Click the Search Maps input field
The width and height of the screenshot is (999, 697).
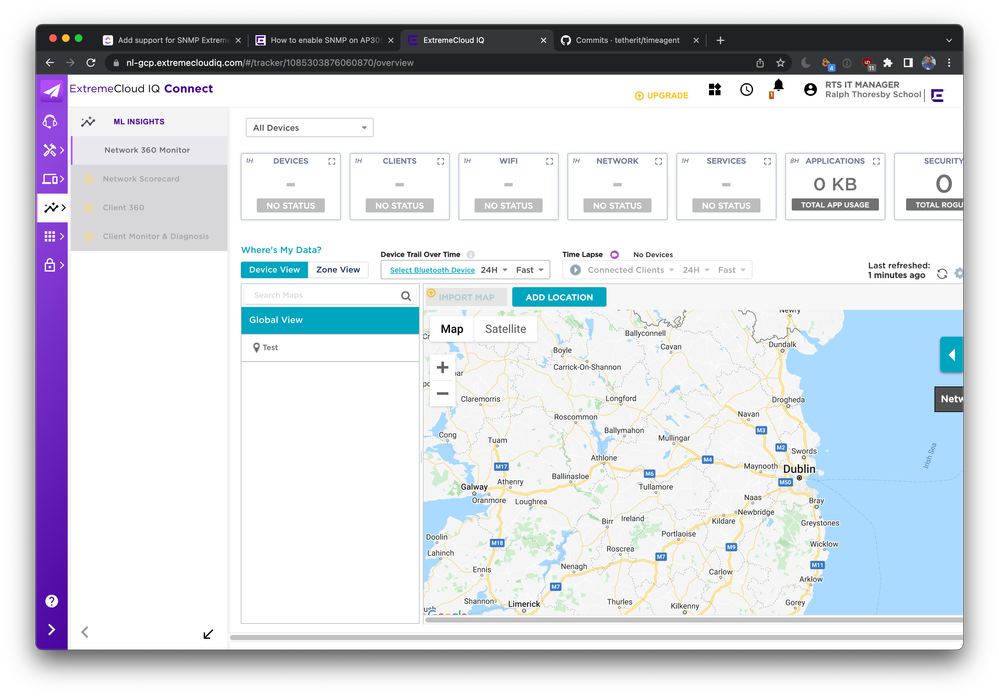click(322, 295)
